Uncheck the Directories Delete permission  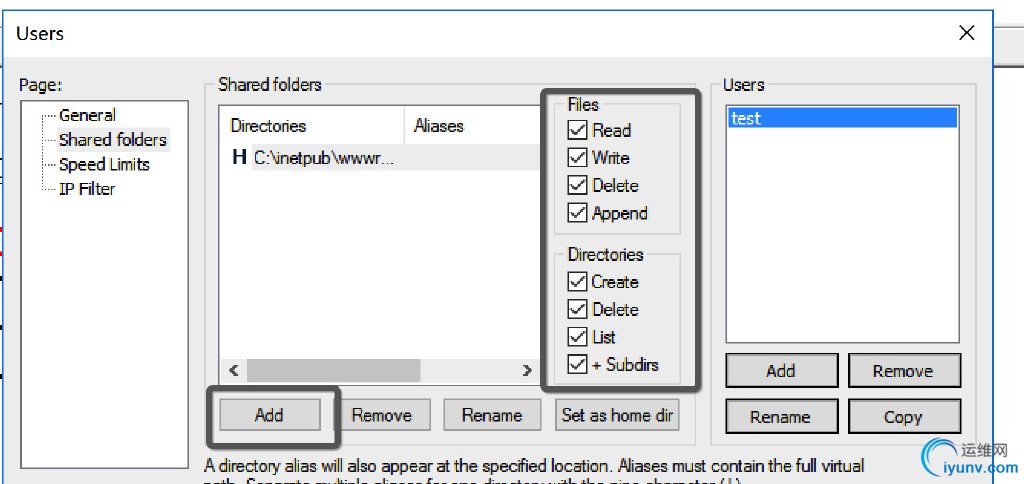[x=577, y=310]
